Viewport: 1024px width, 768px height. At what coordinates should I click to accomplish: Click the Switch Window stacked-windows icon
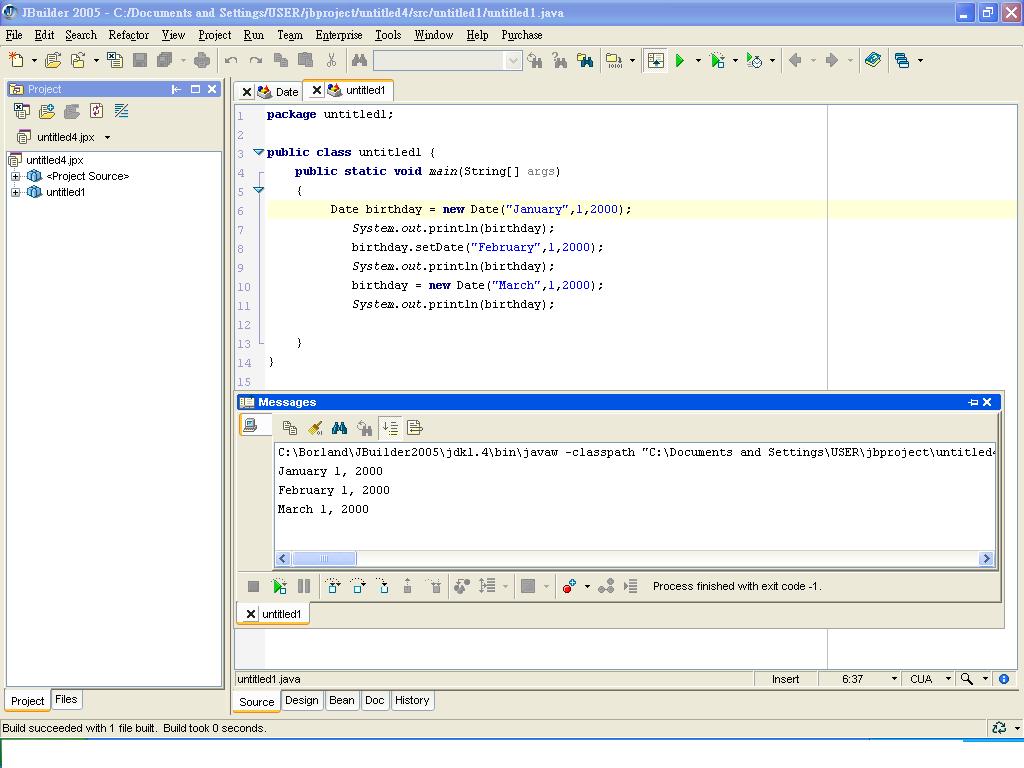pyautogui.click(x=902, y=60)
